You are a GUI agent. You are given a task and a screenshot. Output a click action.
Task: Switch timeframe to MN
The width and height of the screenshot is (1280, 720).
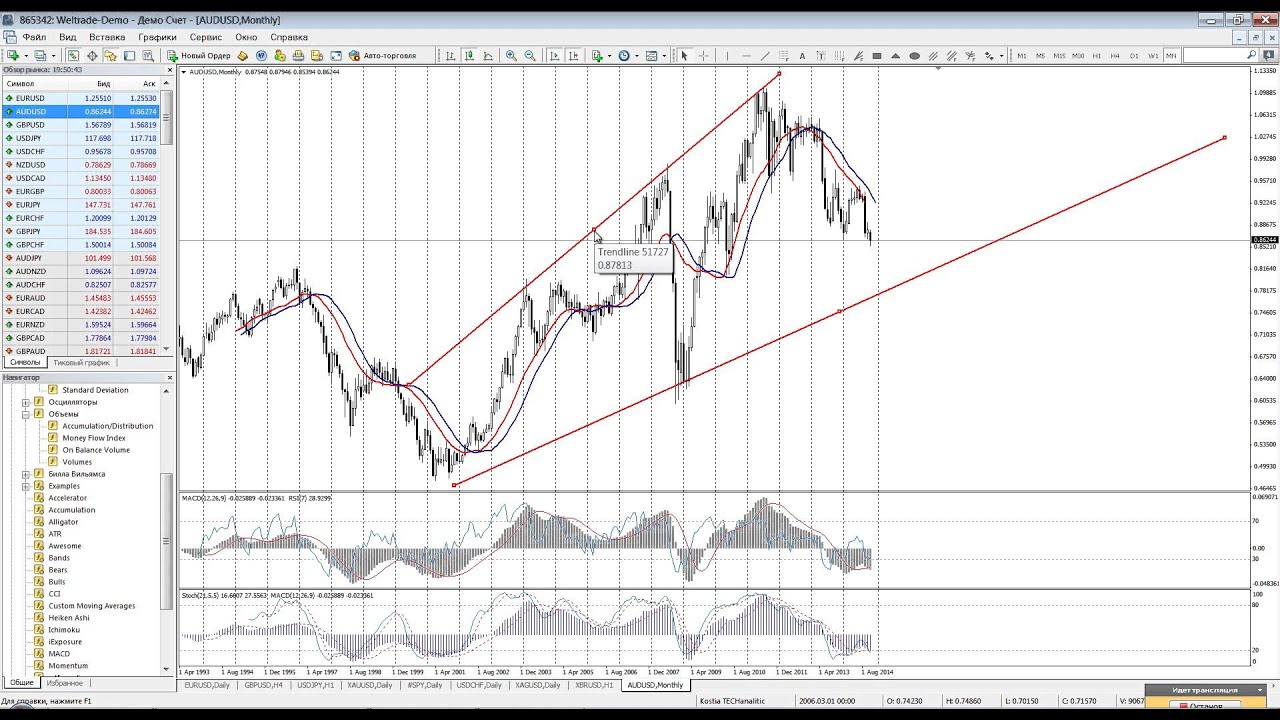(x=1171, y=56)
